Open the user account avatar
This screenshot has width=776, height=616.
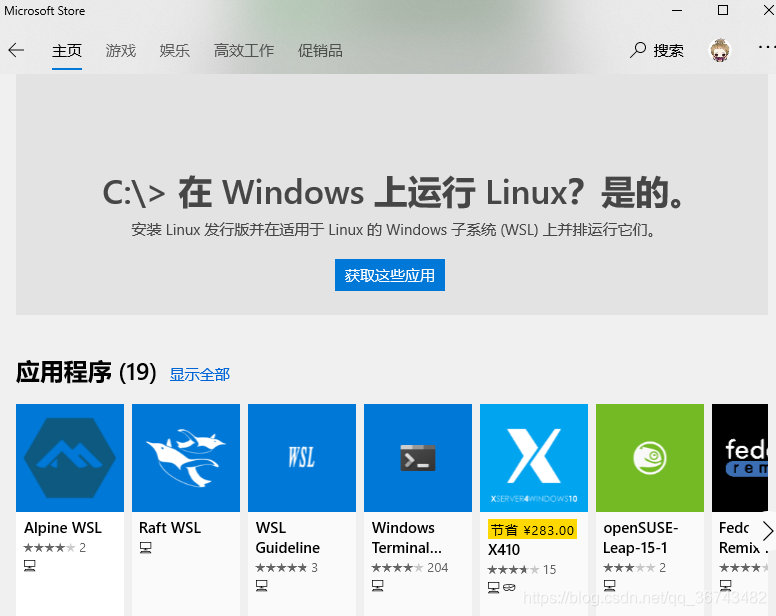pos(720,50)
